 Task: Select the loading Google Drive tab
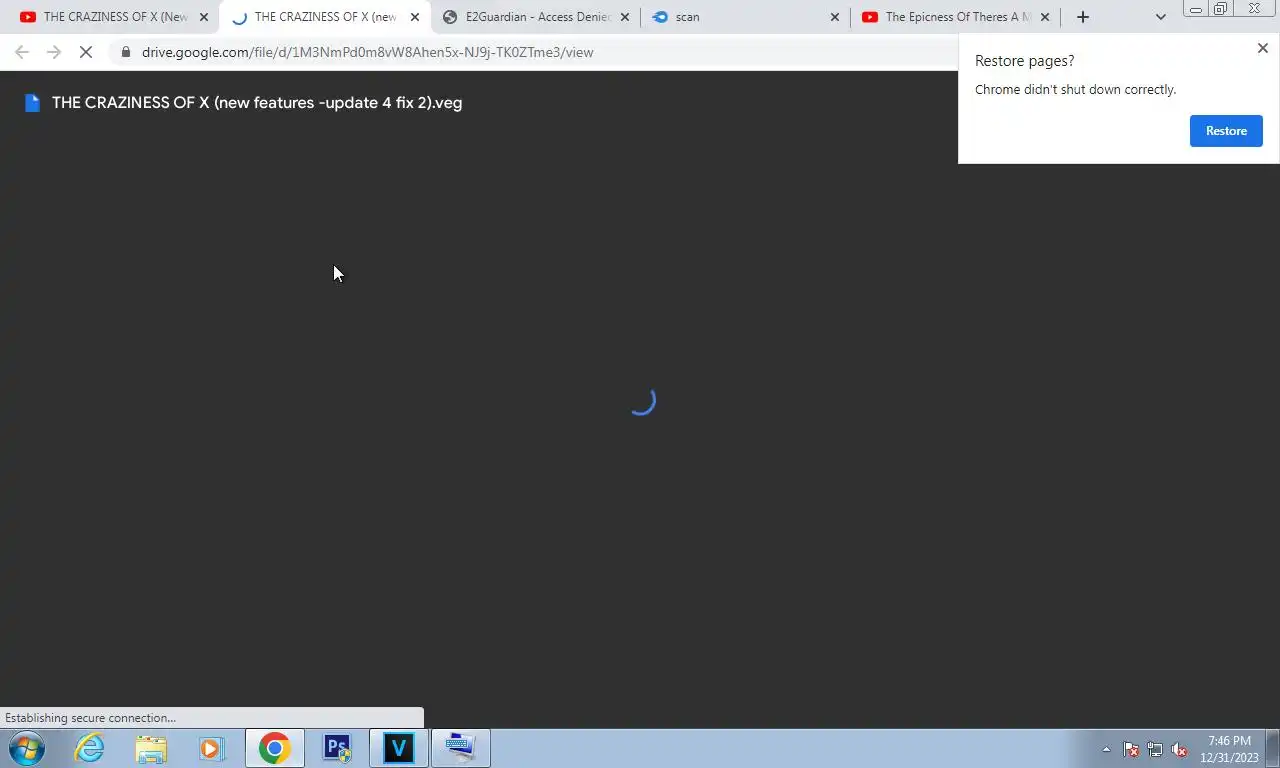[325, 17]
